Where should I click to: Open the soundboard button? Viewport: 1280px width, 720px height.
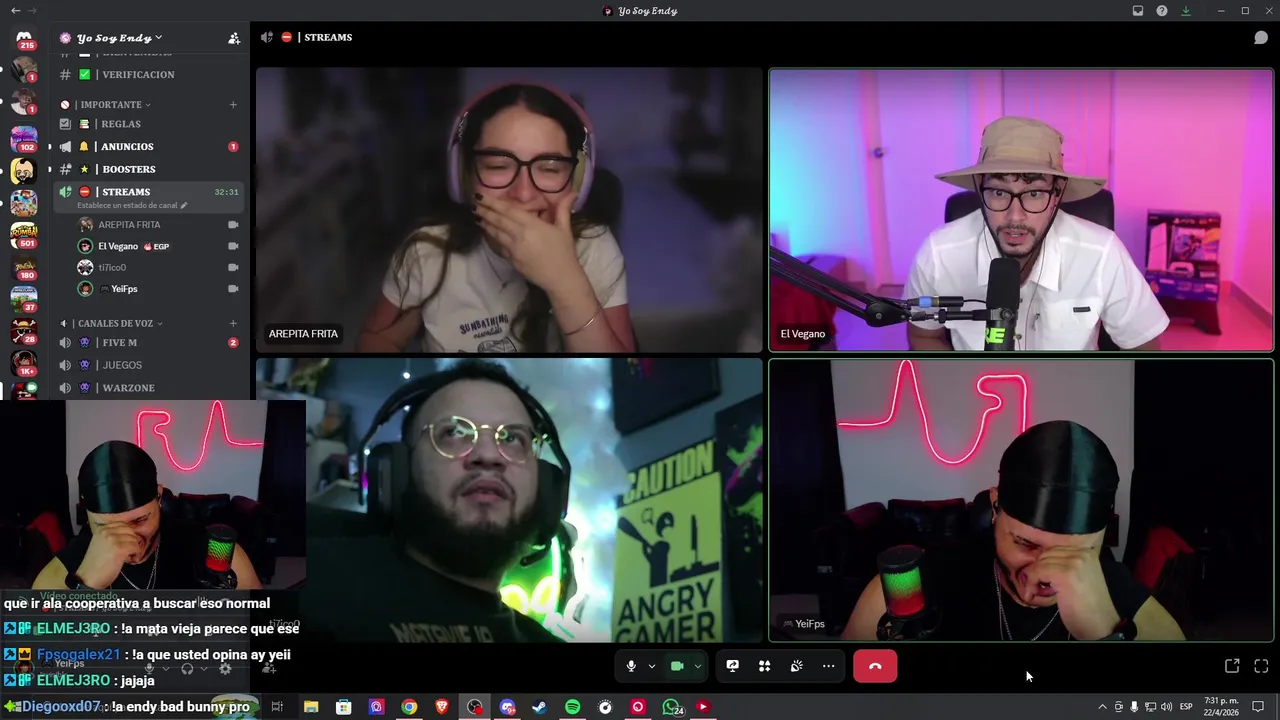797,666
